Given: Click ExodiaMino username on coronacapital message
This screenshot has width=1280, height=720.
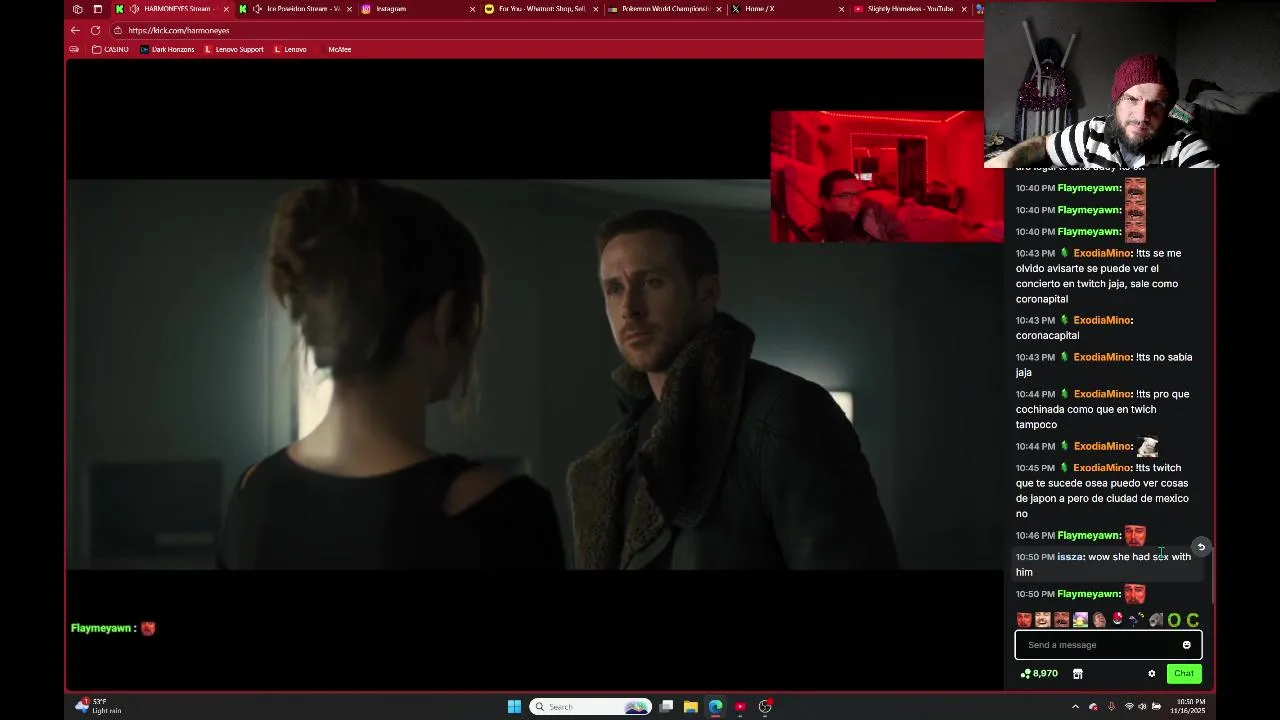Looking at the screenshot, I should (1102, 320).
